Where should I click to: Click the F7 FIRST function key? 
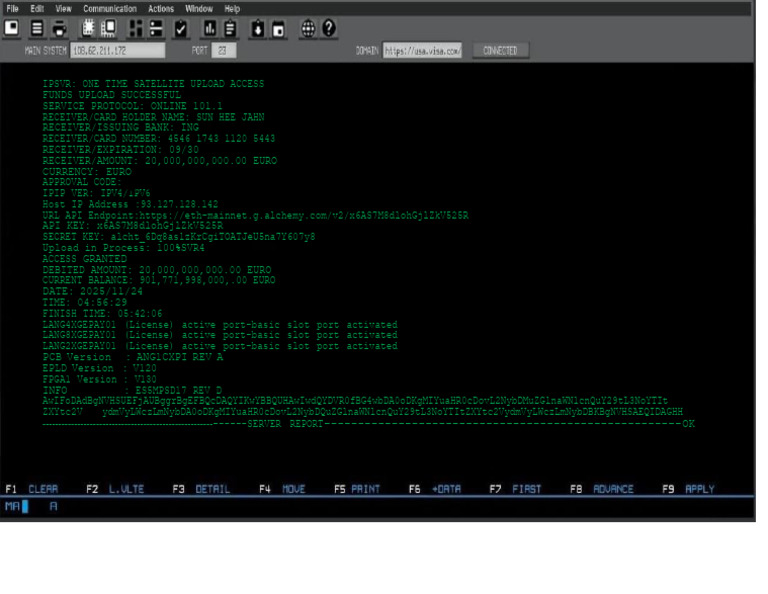[x=515, y=489]
